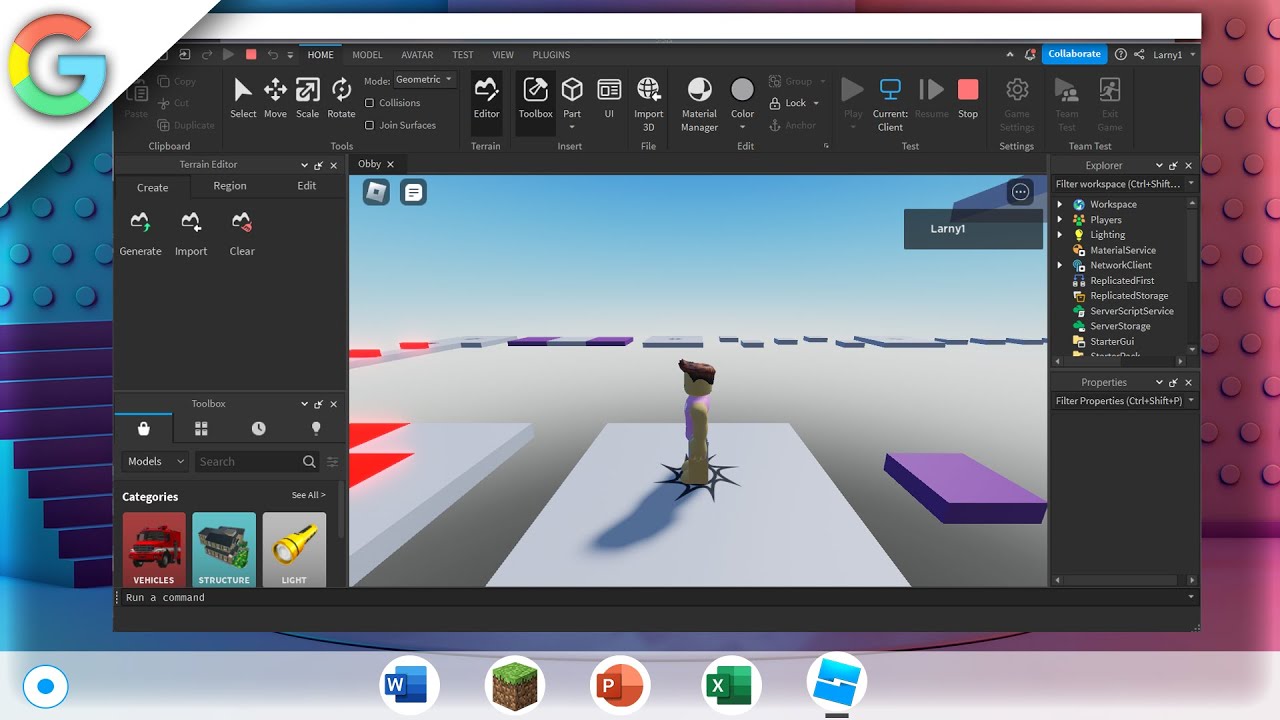Viewport: 1280px width, 720px height.
Task: Open the TEST ribbon tab
Action: coord(463,55)
